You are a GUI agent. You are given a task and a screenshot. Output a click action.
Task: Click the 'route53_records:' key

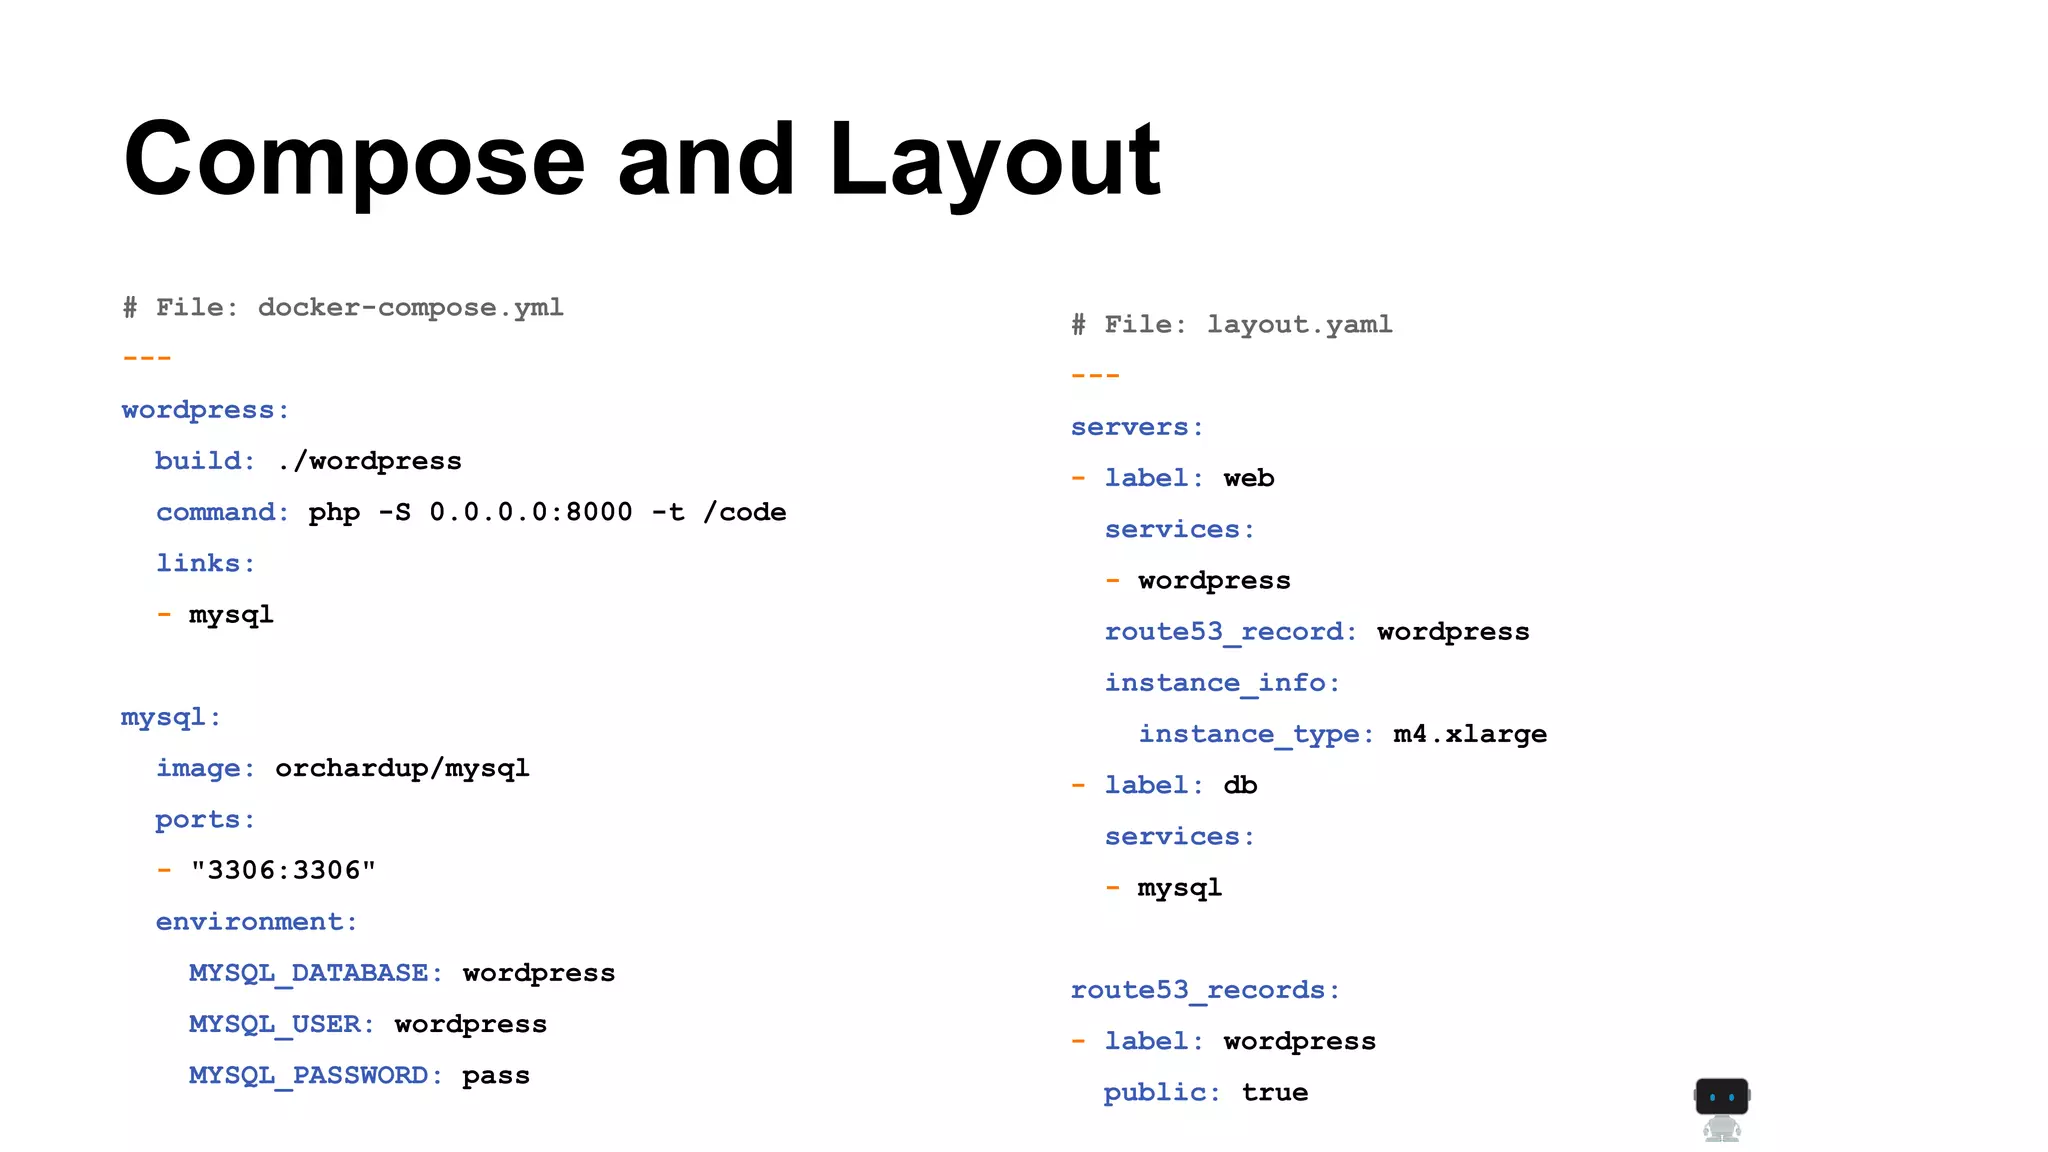tap(1205, 990)
